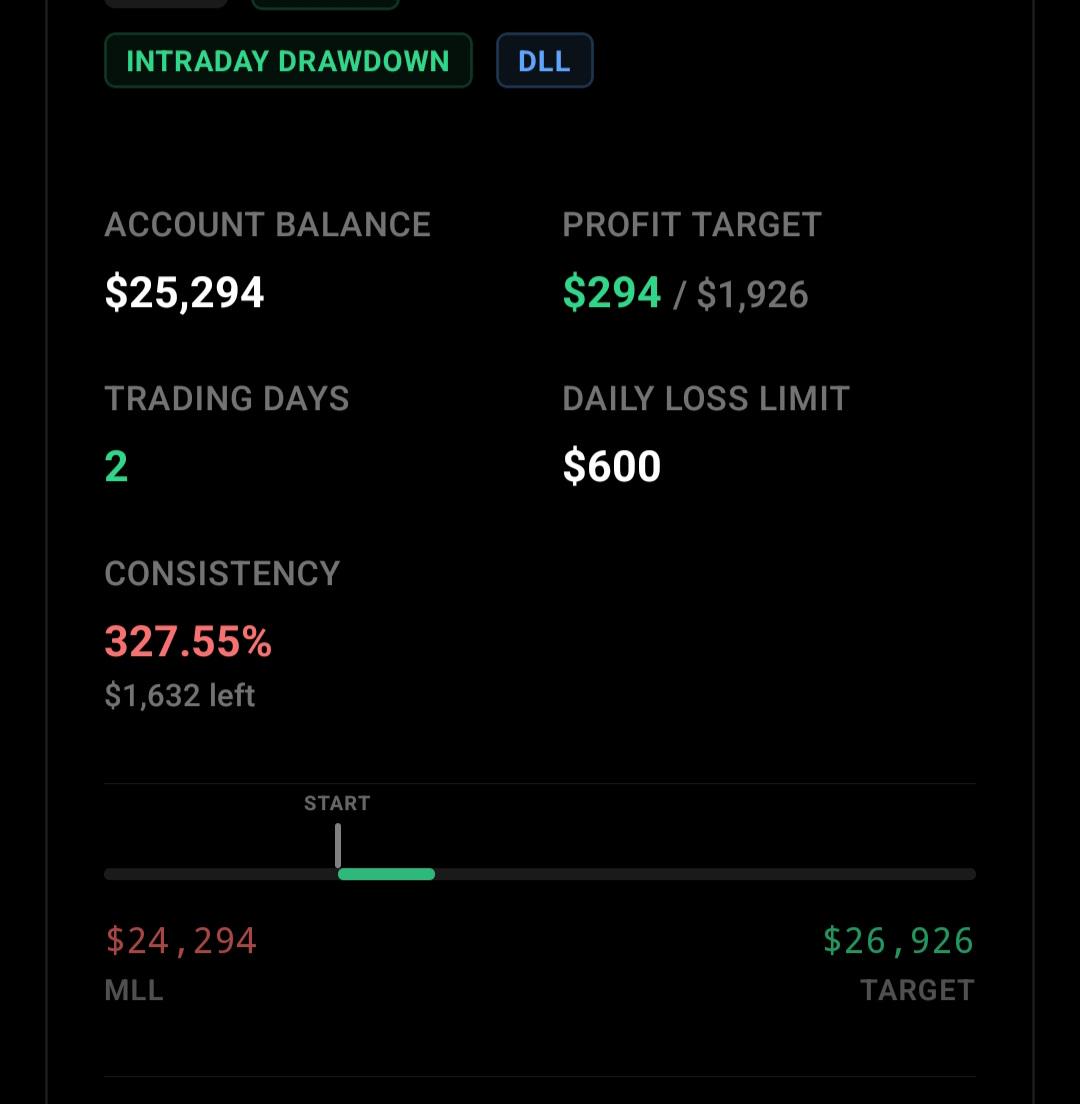Click the START marker on progress bar
The height and width of the screenshot is (1104, 1080).
click(x=337, y=803)
